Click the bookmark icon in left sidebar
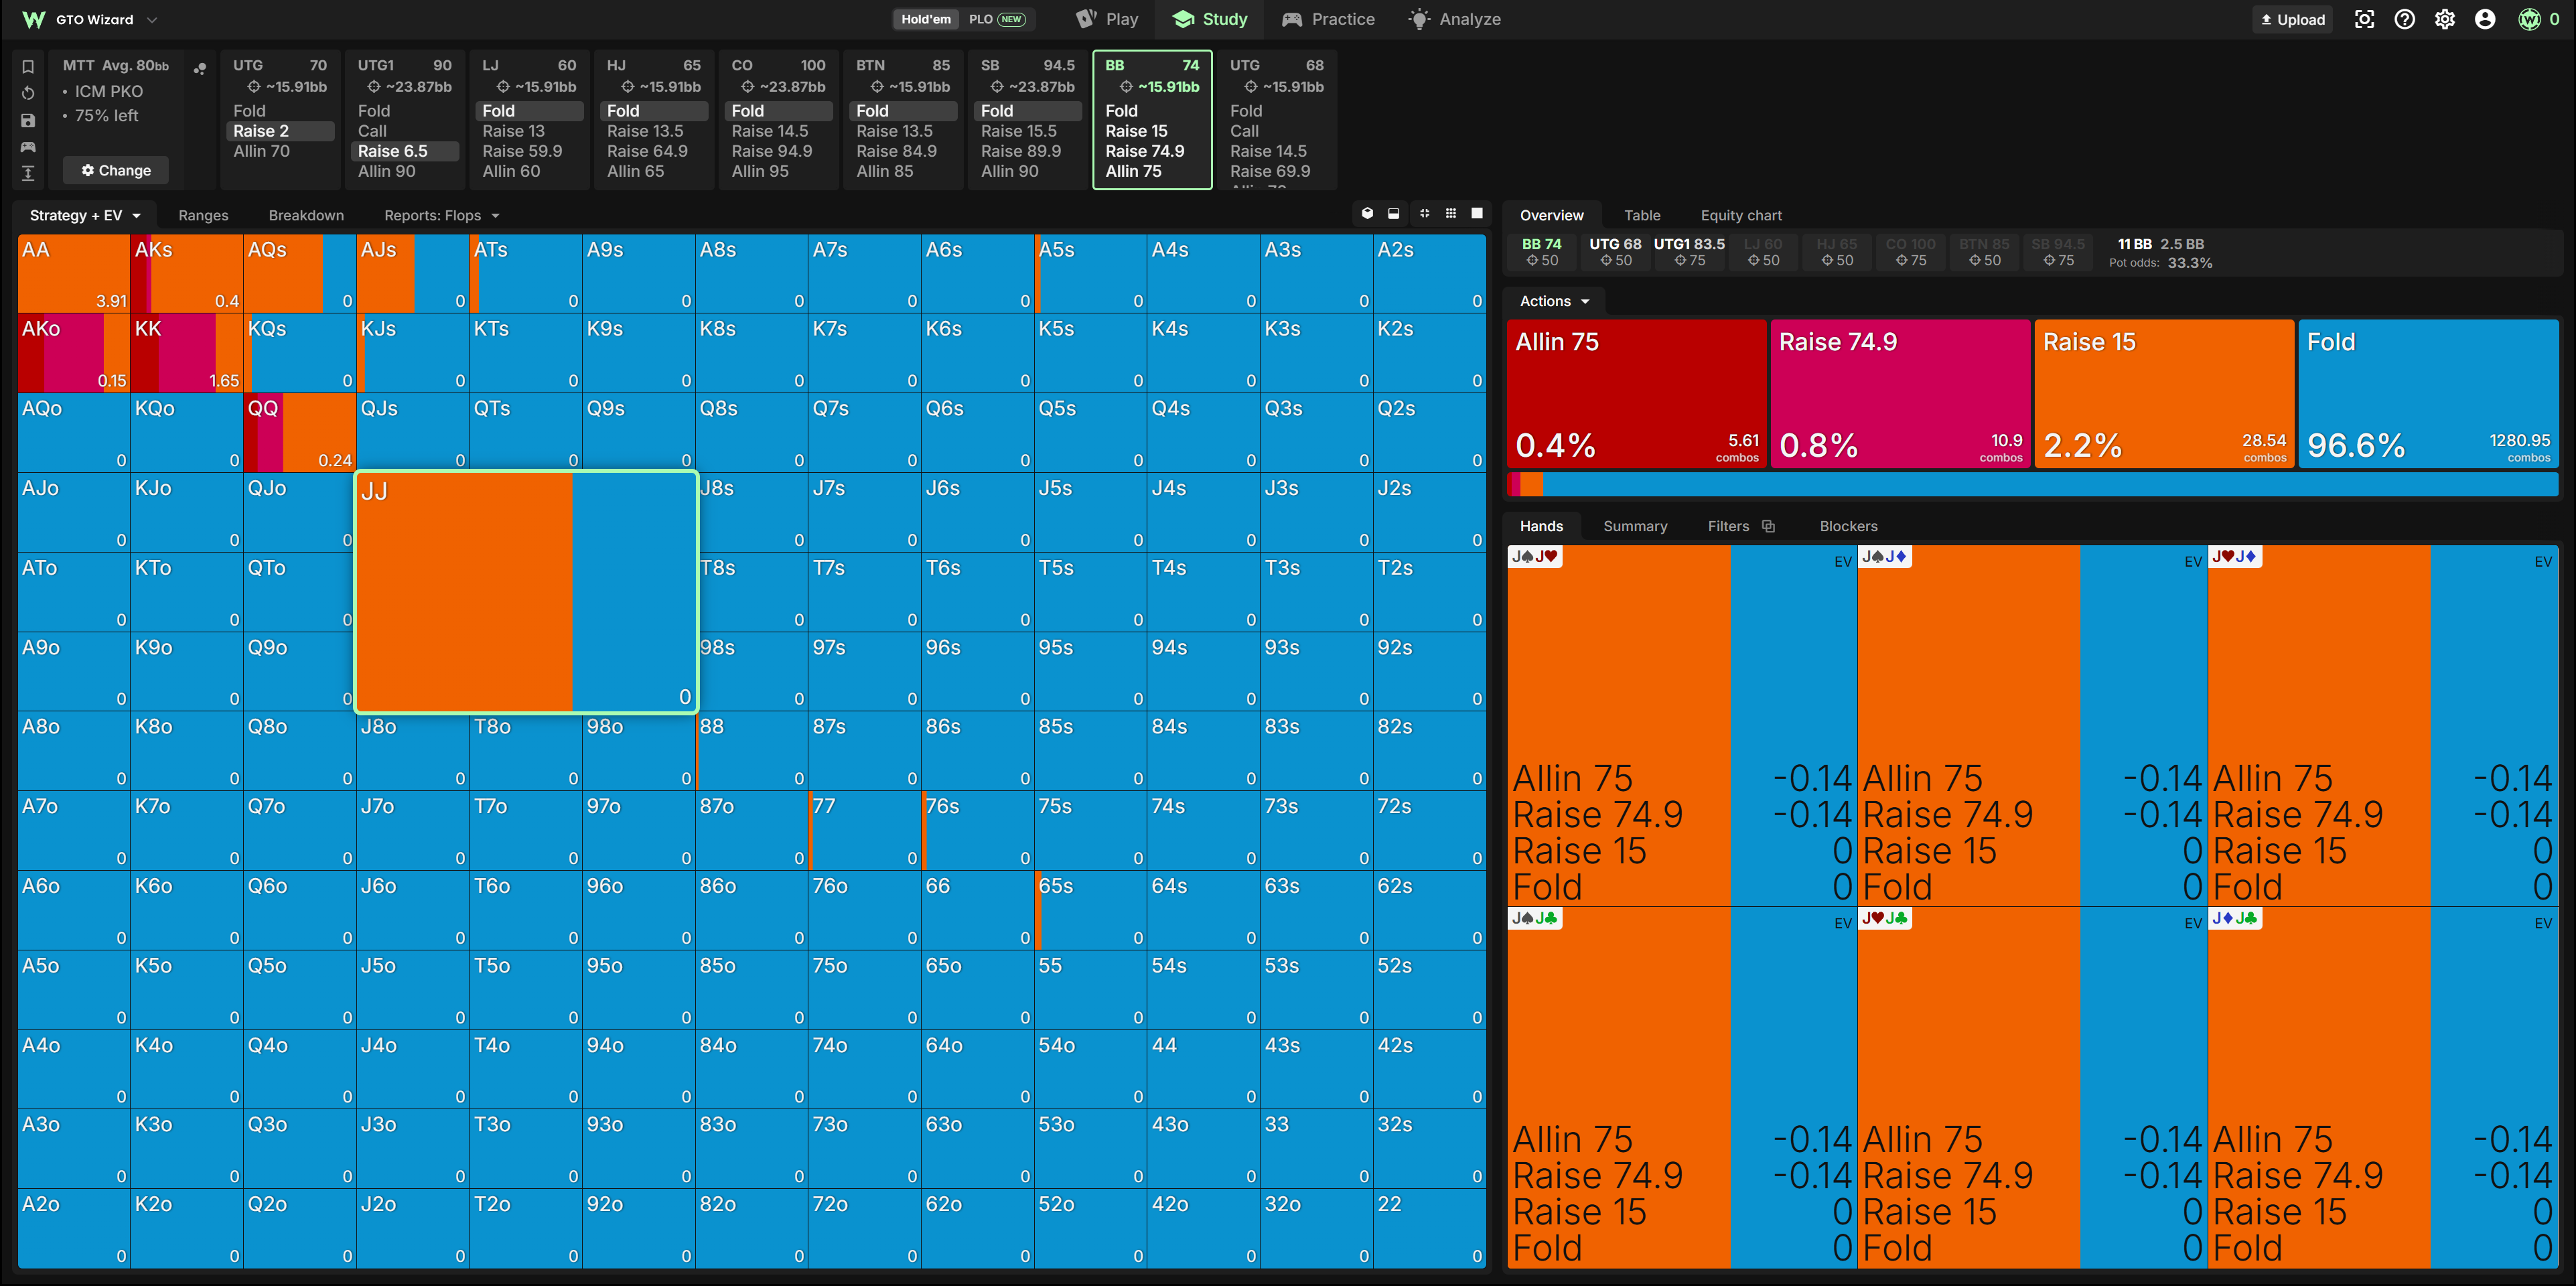 [x=28, y=67]
